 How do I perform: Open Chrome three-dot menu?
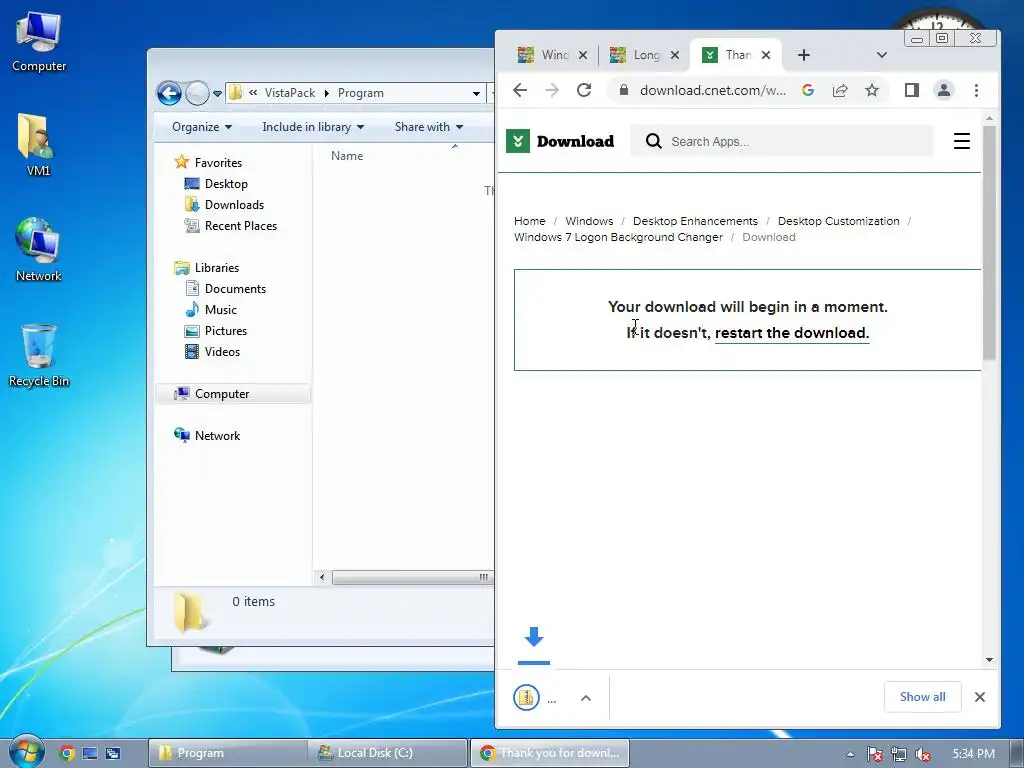pyautogui.click(x=976, y=90)
